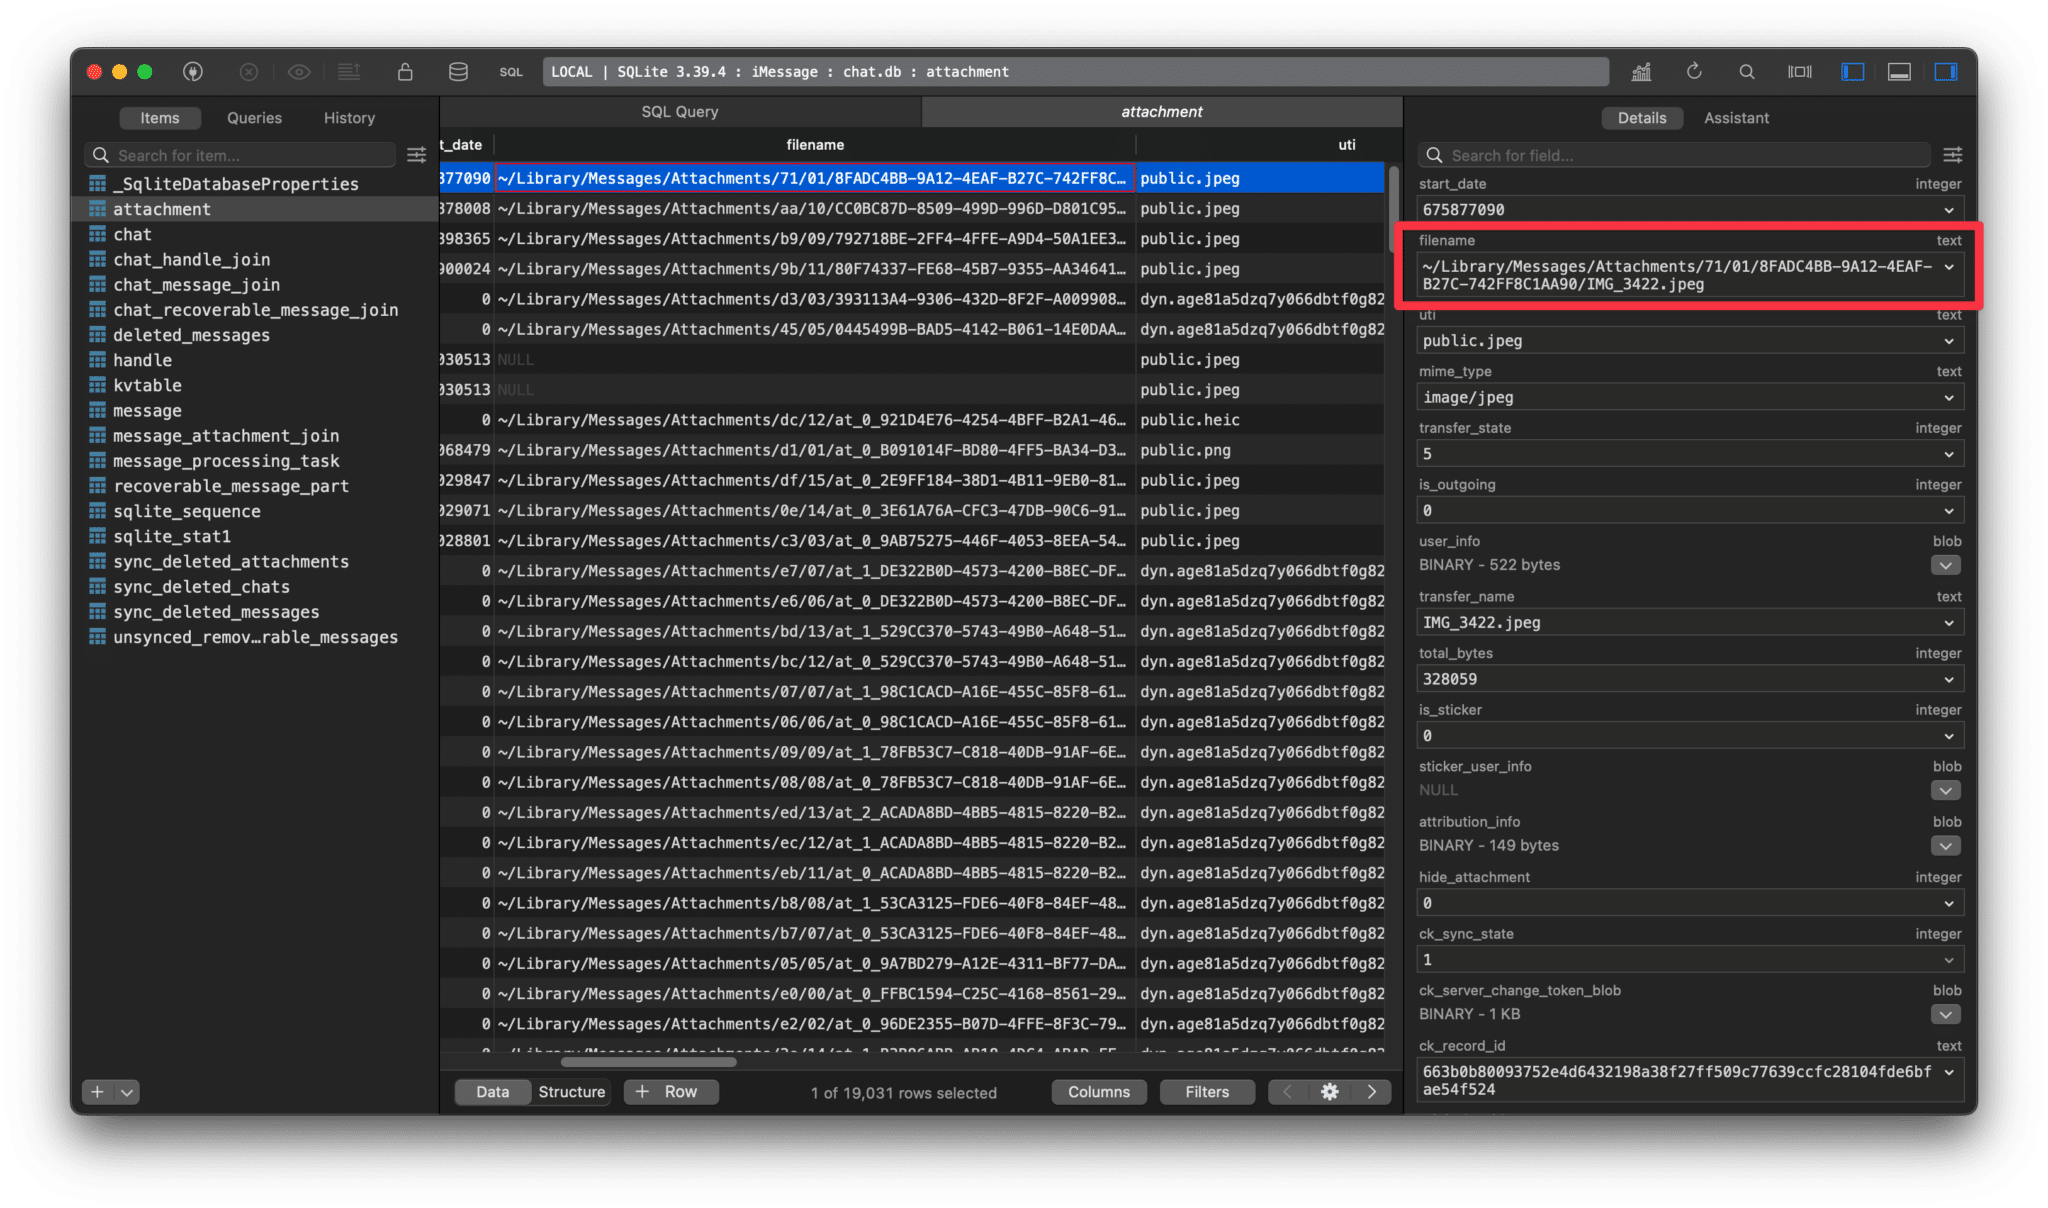Viewport: 2048px width, 1208px height.
Task: Open the connection log icon
Action: (350, 71)
